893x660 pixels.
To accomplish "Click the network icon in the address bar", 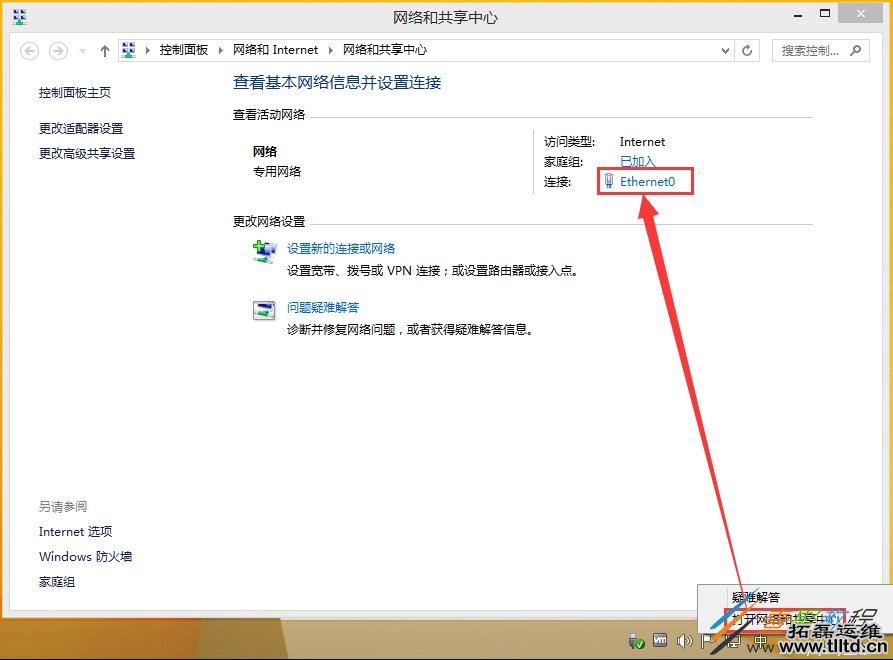I will click(127, 49).
